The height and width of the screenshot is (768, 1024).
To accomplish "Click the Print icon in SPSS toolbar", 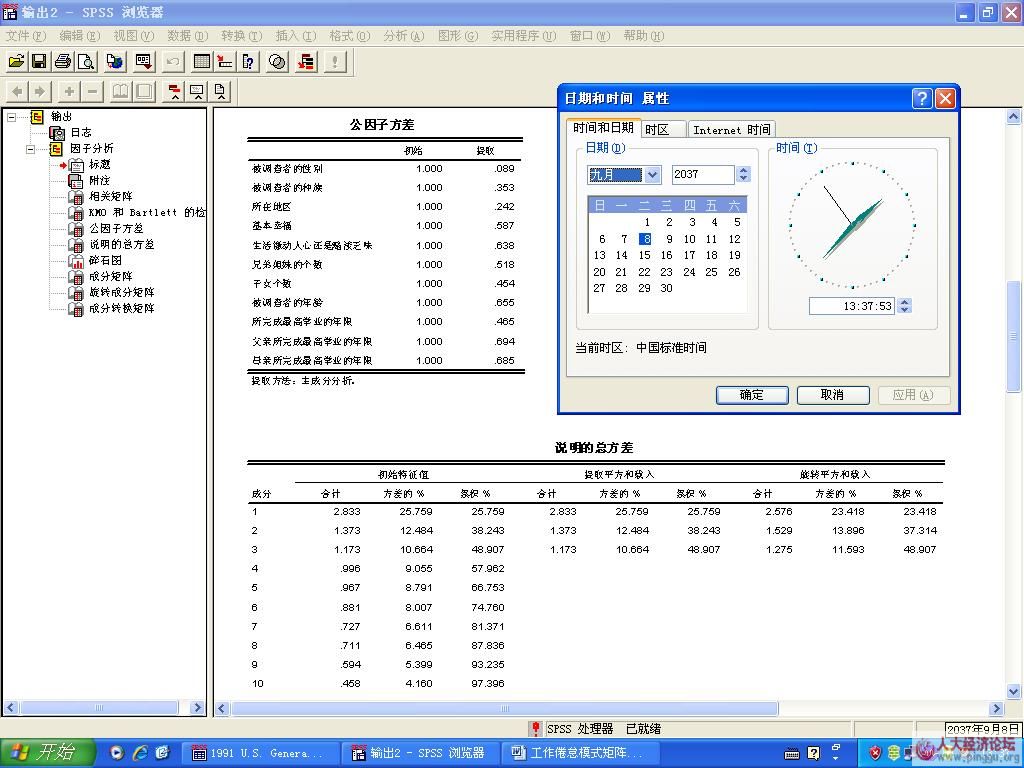I will 63,62.
